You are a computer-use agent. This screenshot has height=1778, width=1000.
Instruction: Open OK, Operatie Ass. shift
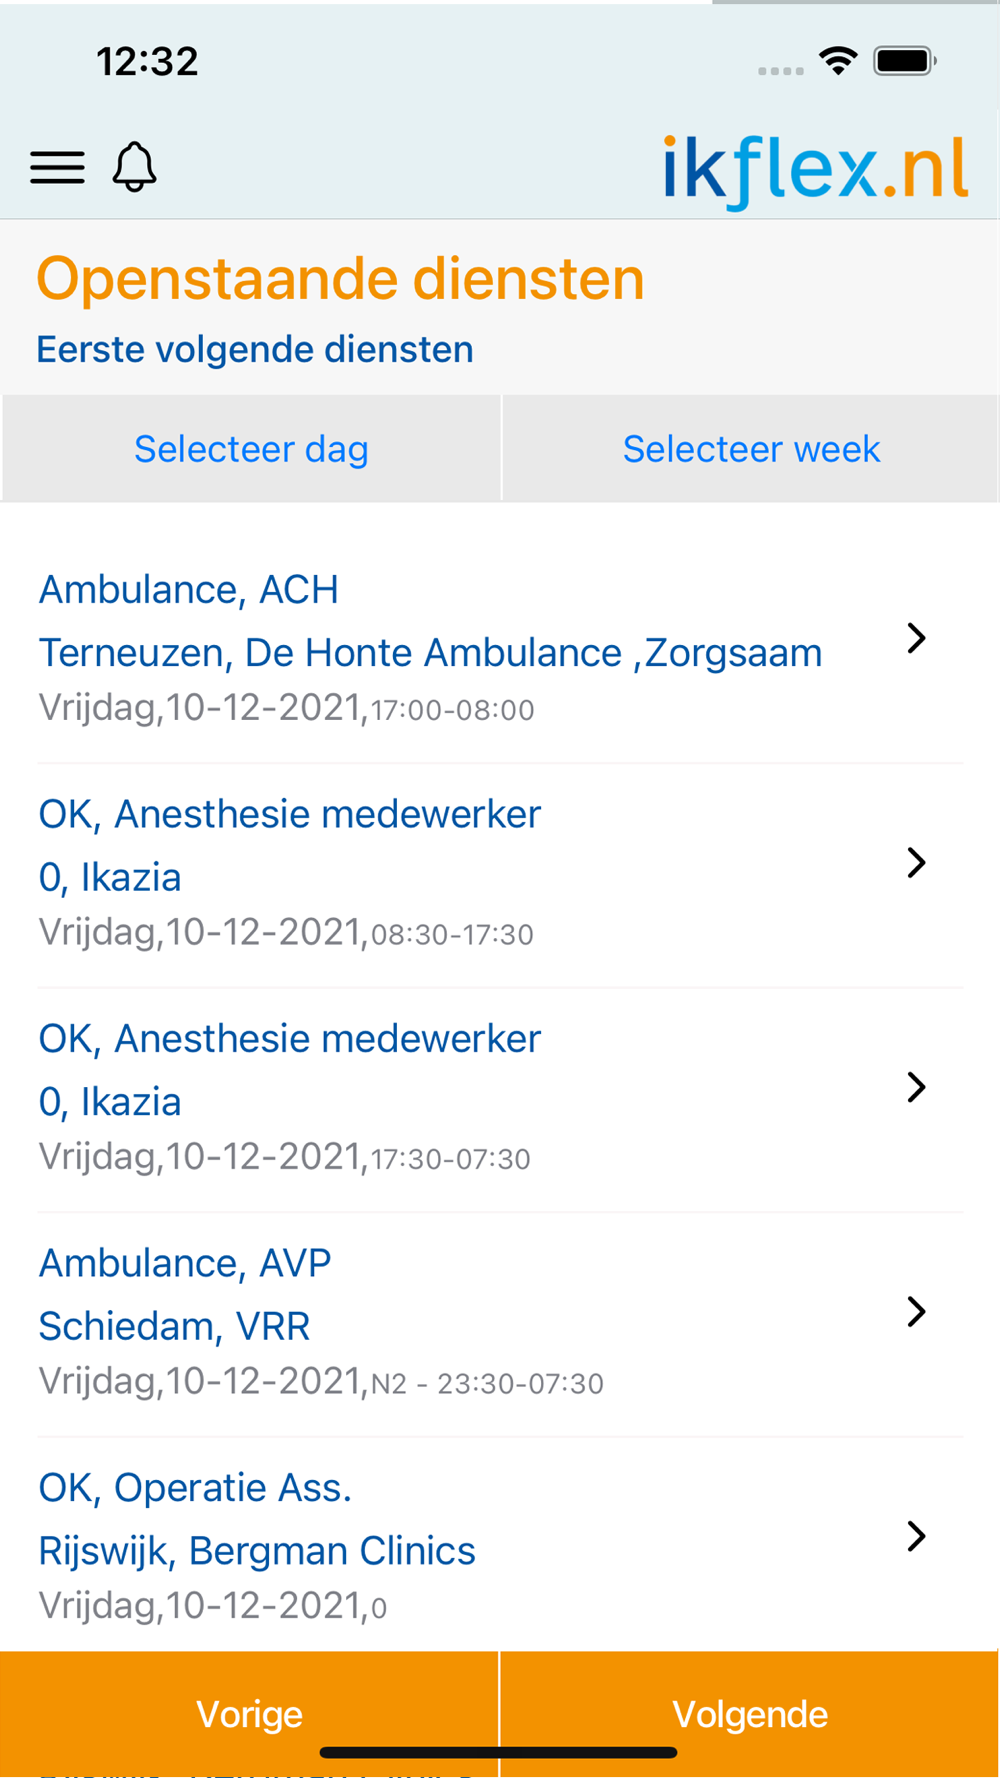195,1488
